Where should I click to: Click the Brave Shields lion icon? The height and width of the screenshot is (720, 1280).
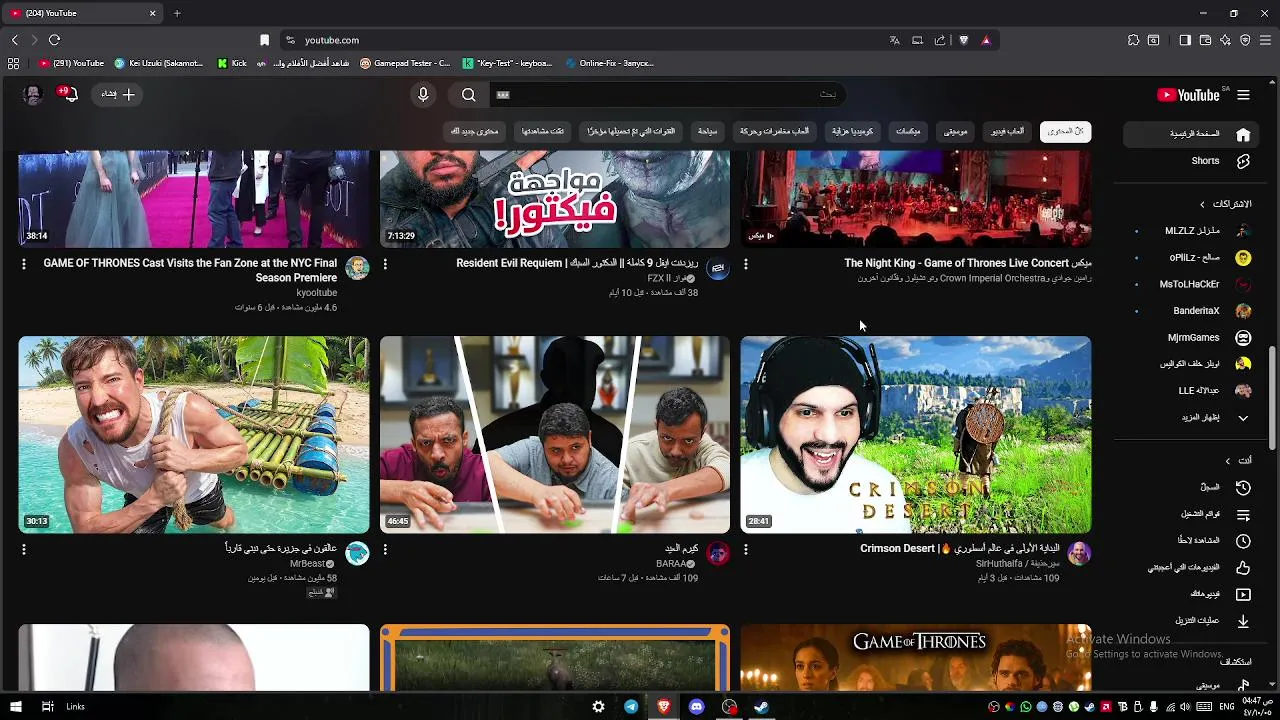pyautogui.click(x=964, y=40)
